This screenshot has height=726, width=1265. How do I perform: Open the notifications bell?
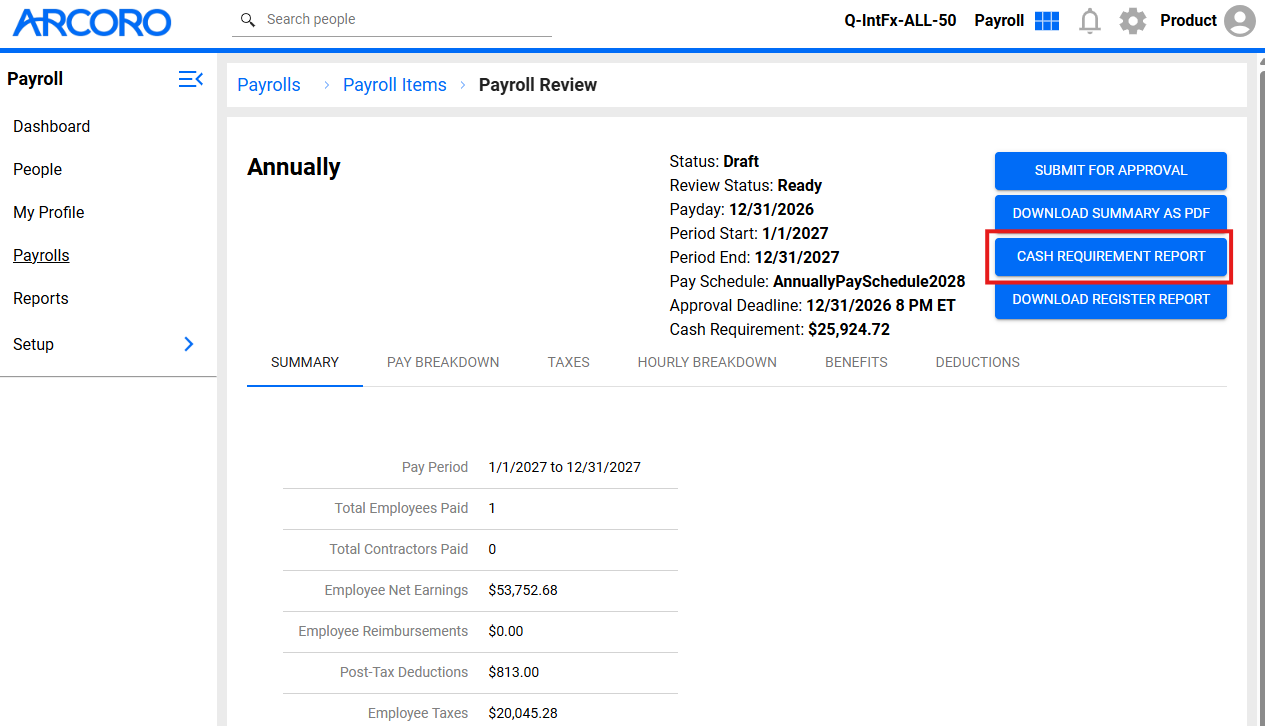coord(1090,21)
